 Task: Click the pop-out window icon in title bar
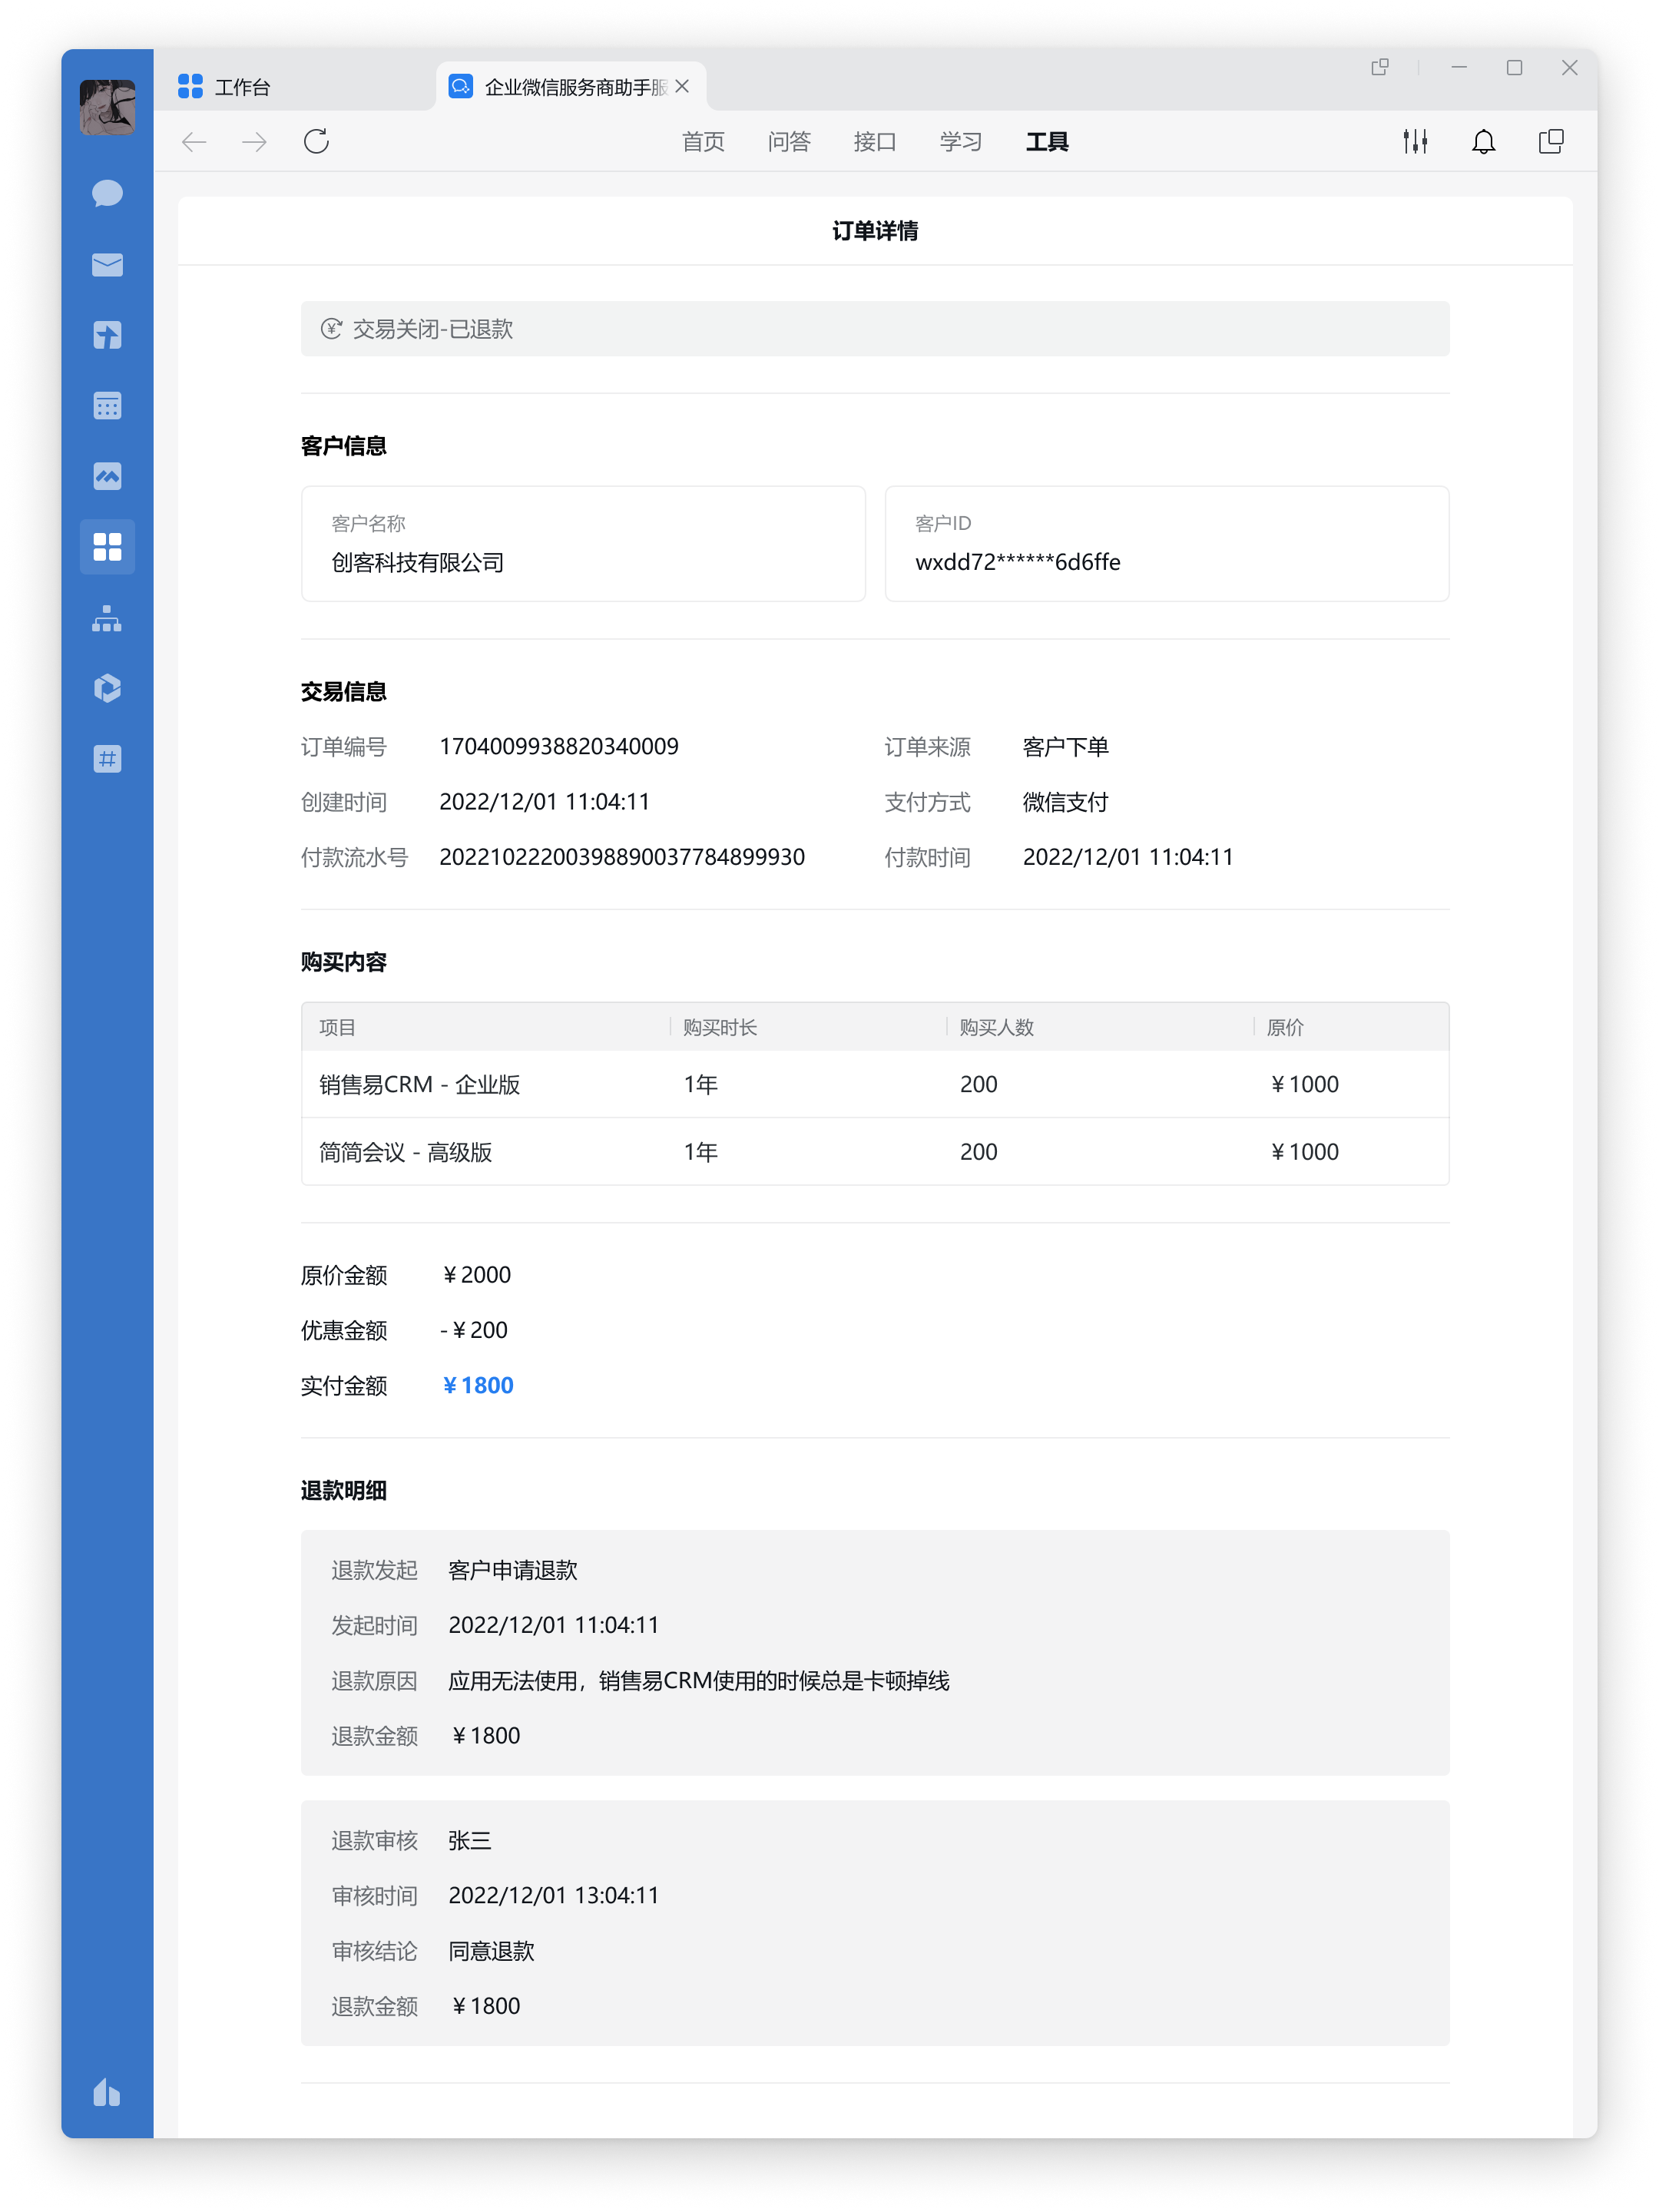click(1380, 67)
